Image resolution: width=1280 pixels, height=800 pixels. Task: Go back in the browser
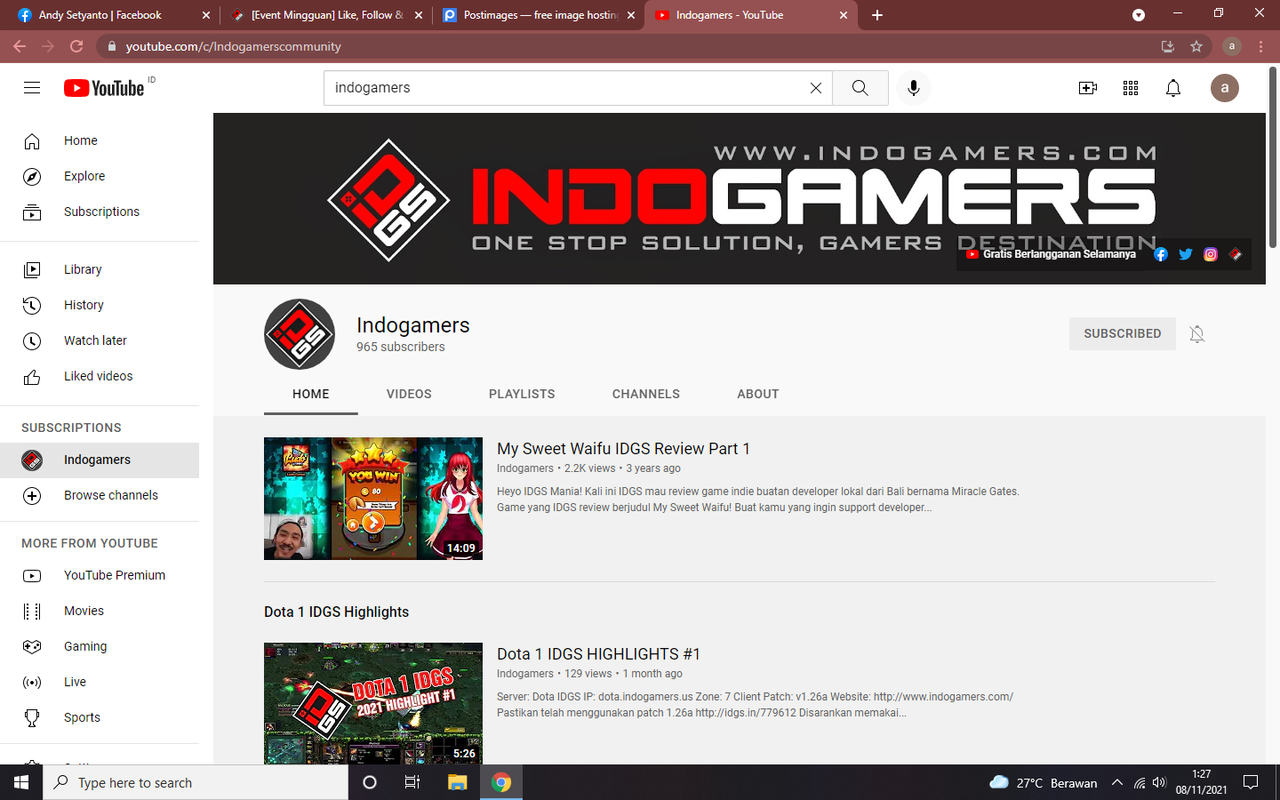click(19, 46)
